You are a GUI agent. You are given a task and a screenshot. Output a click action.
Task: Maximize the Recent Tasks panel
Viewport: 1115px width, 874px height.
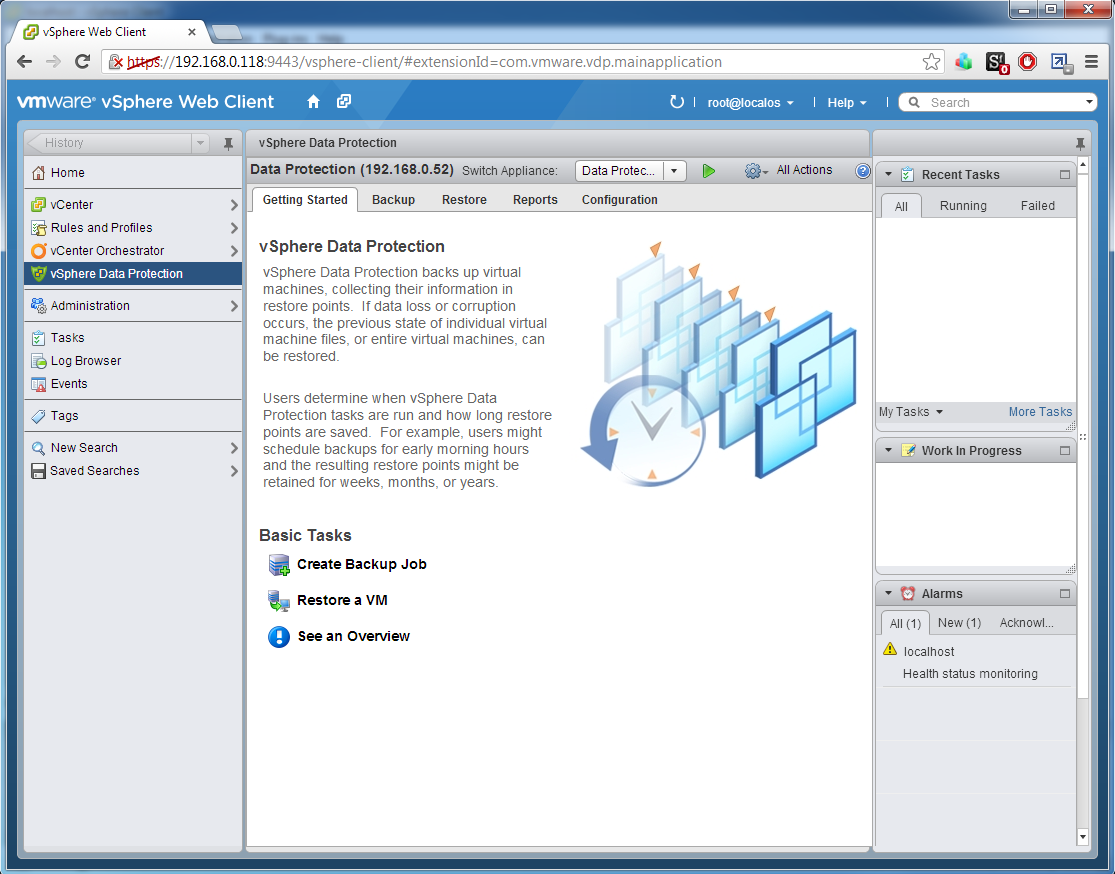(1065, 174)
